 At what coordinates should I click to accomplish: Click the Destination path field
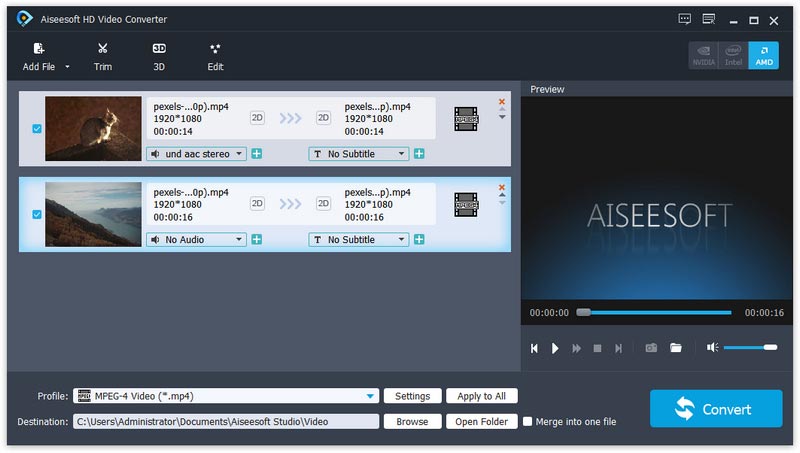pos(226,421)
